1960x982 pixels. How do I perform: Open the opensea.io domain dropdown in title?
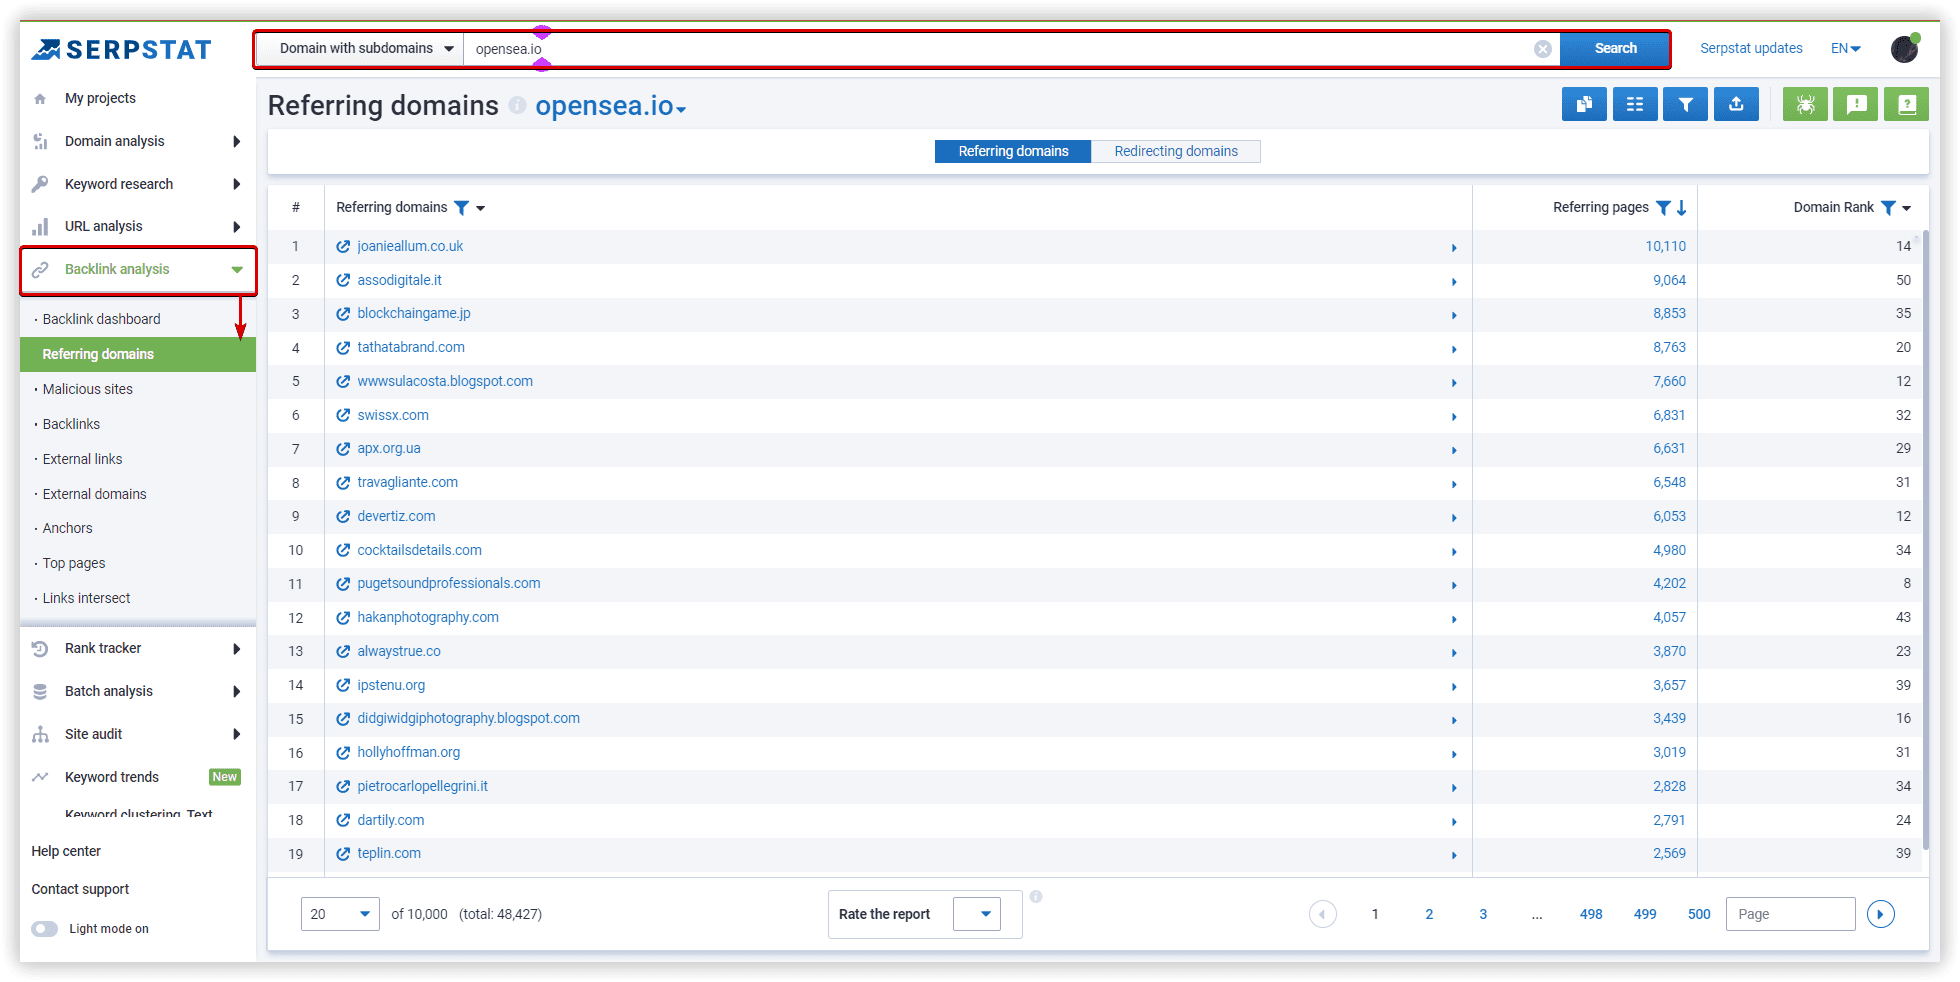[611, 106]
